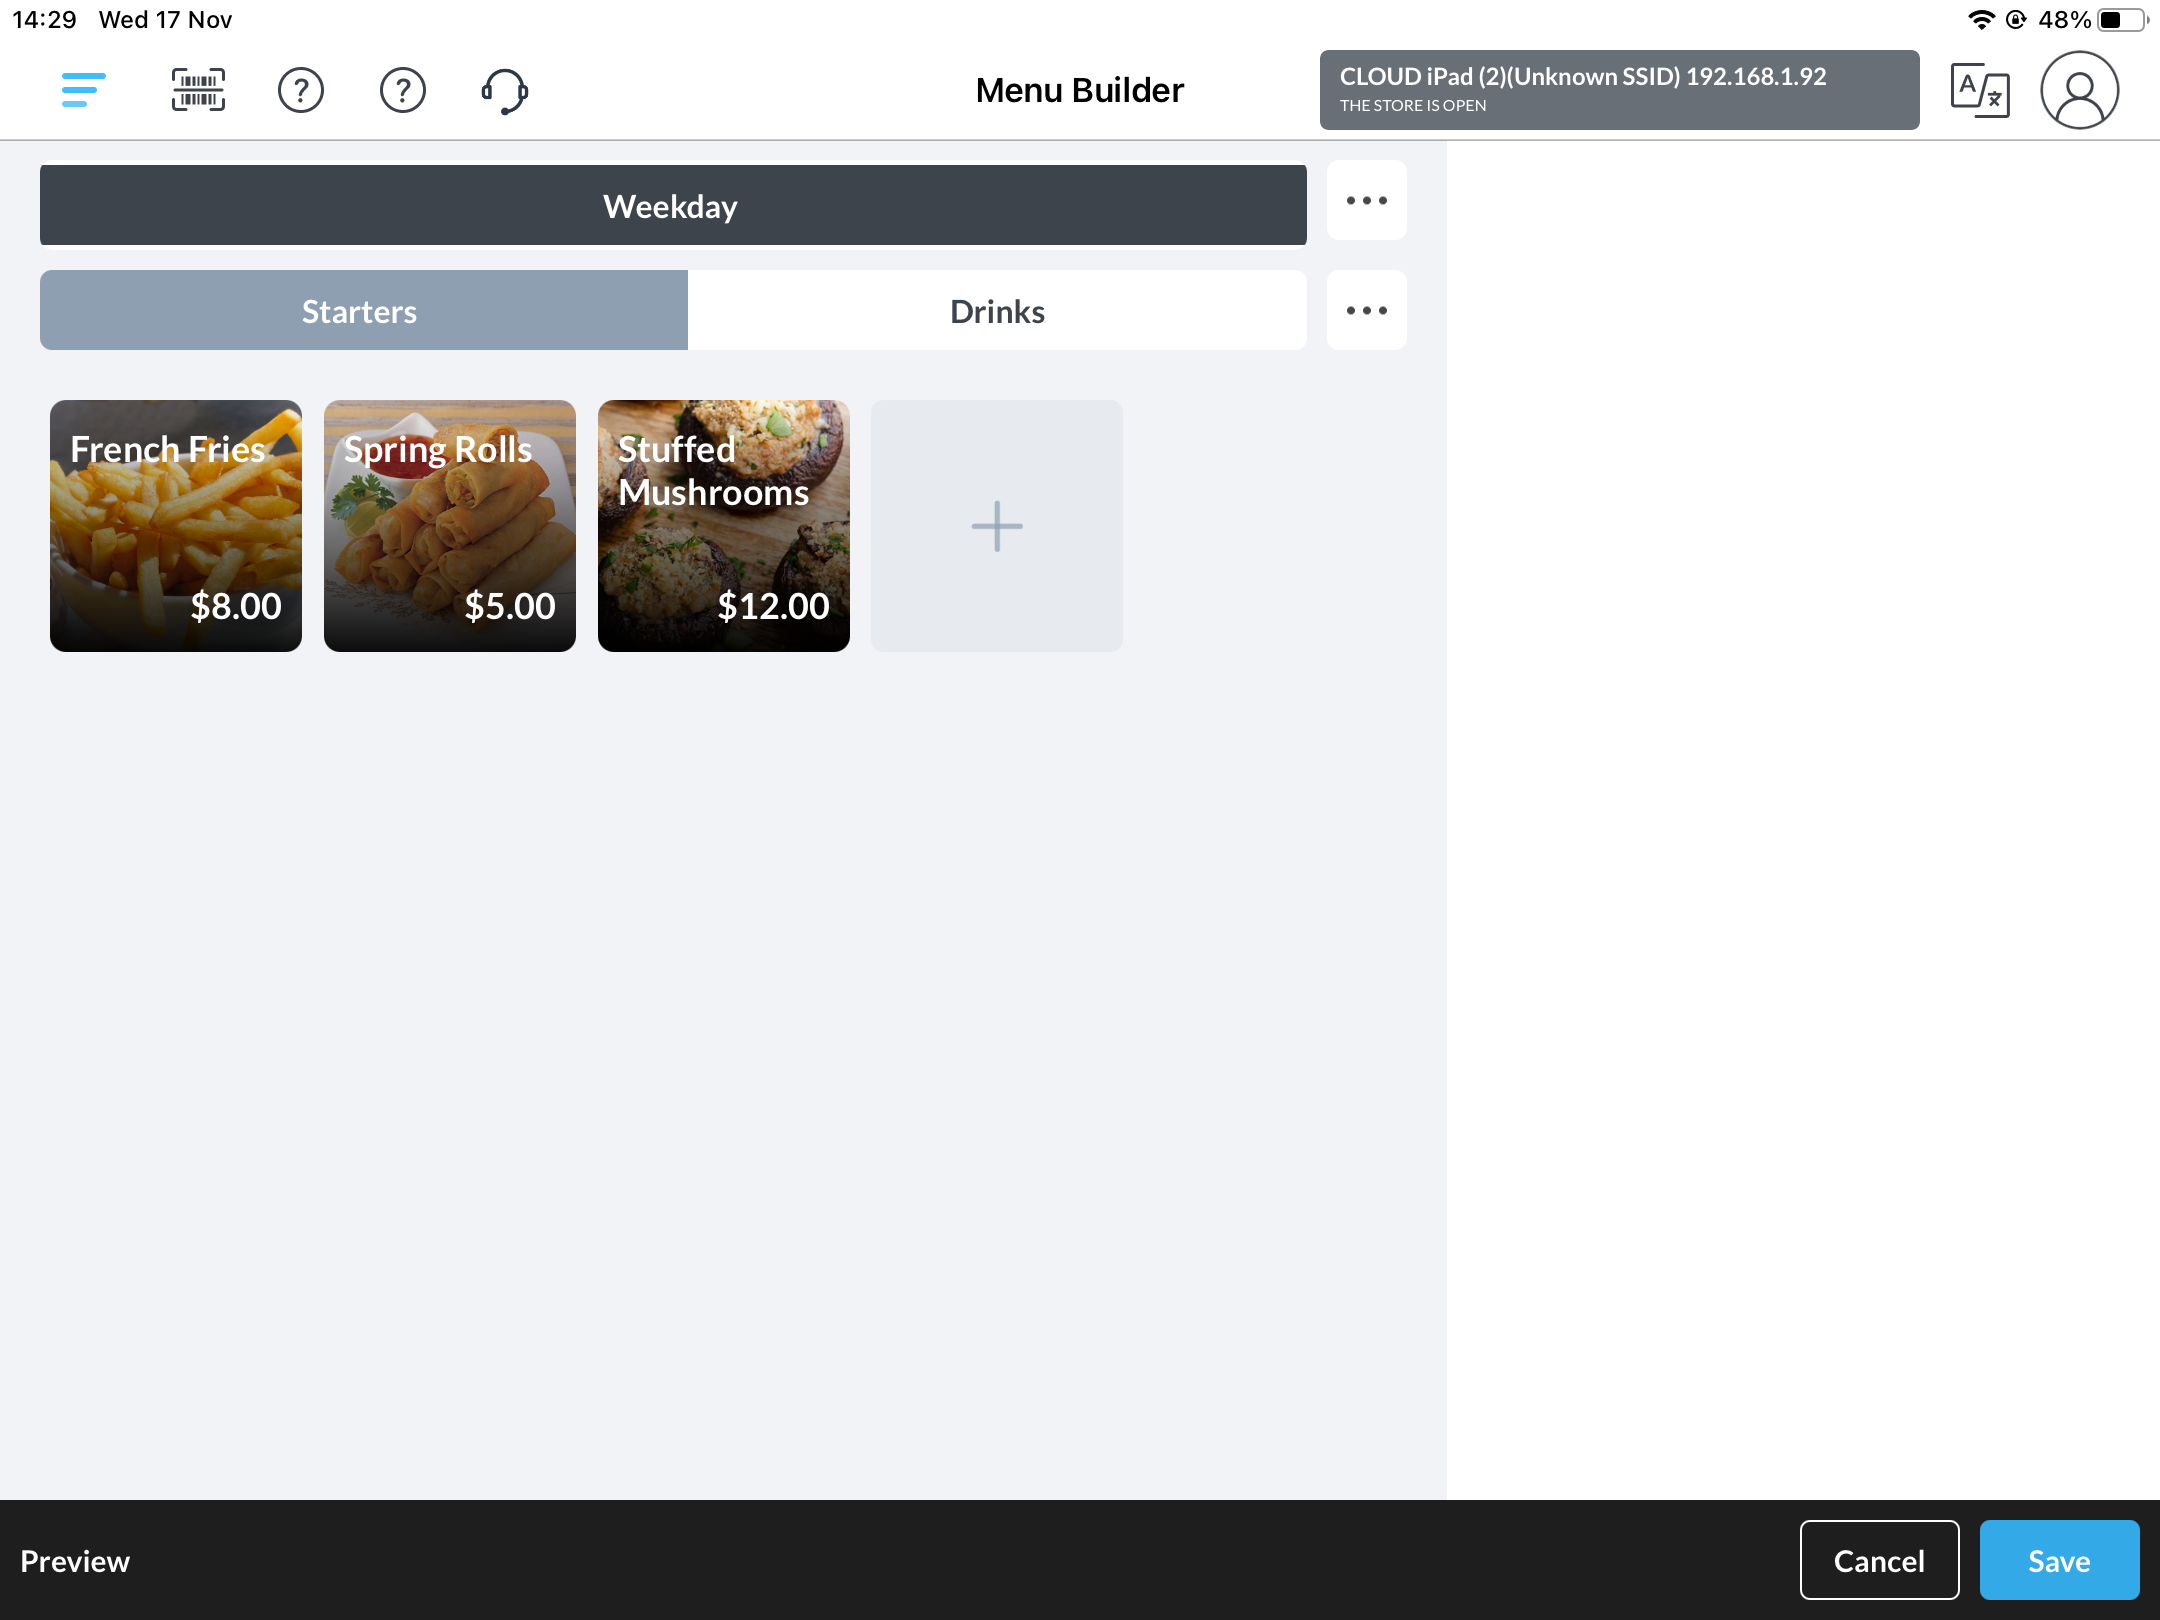This screenshot has height=1620, width=2160.
Task: Click the first help icon
Action: [301, 90]
